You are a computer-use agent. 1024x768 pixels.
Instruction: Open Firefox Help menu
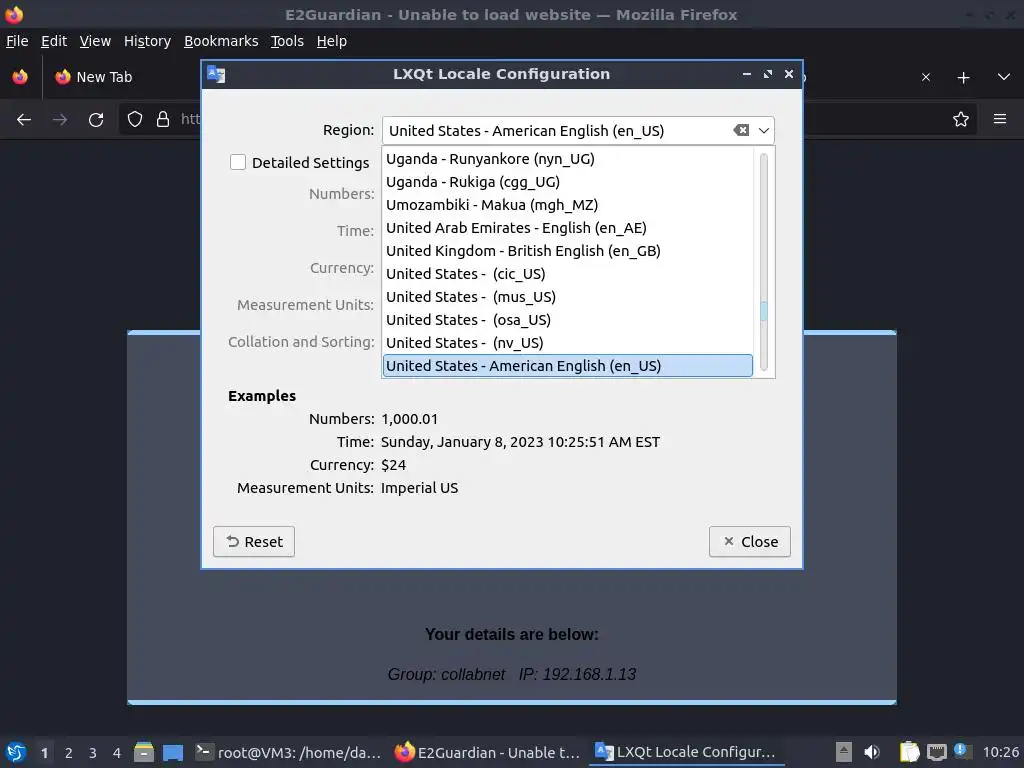[331, 41]
